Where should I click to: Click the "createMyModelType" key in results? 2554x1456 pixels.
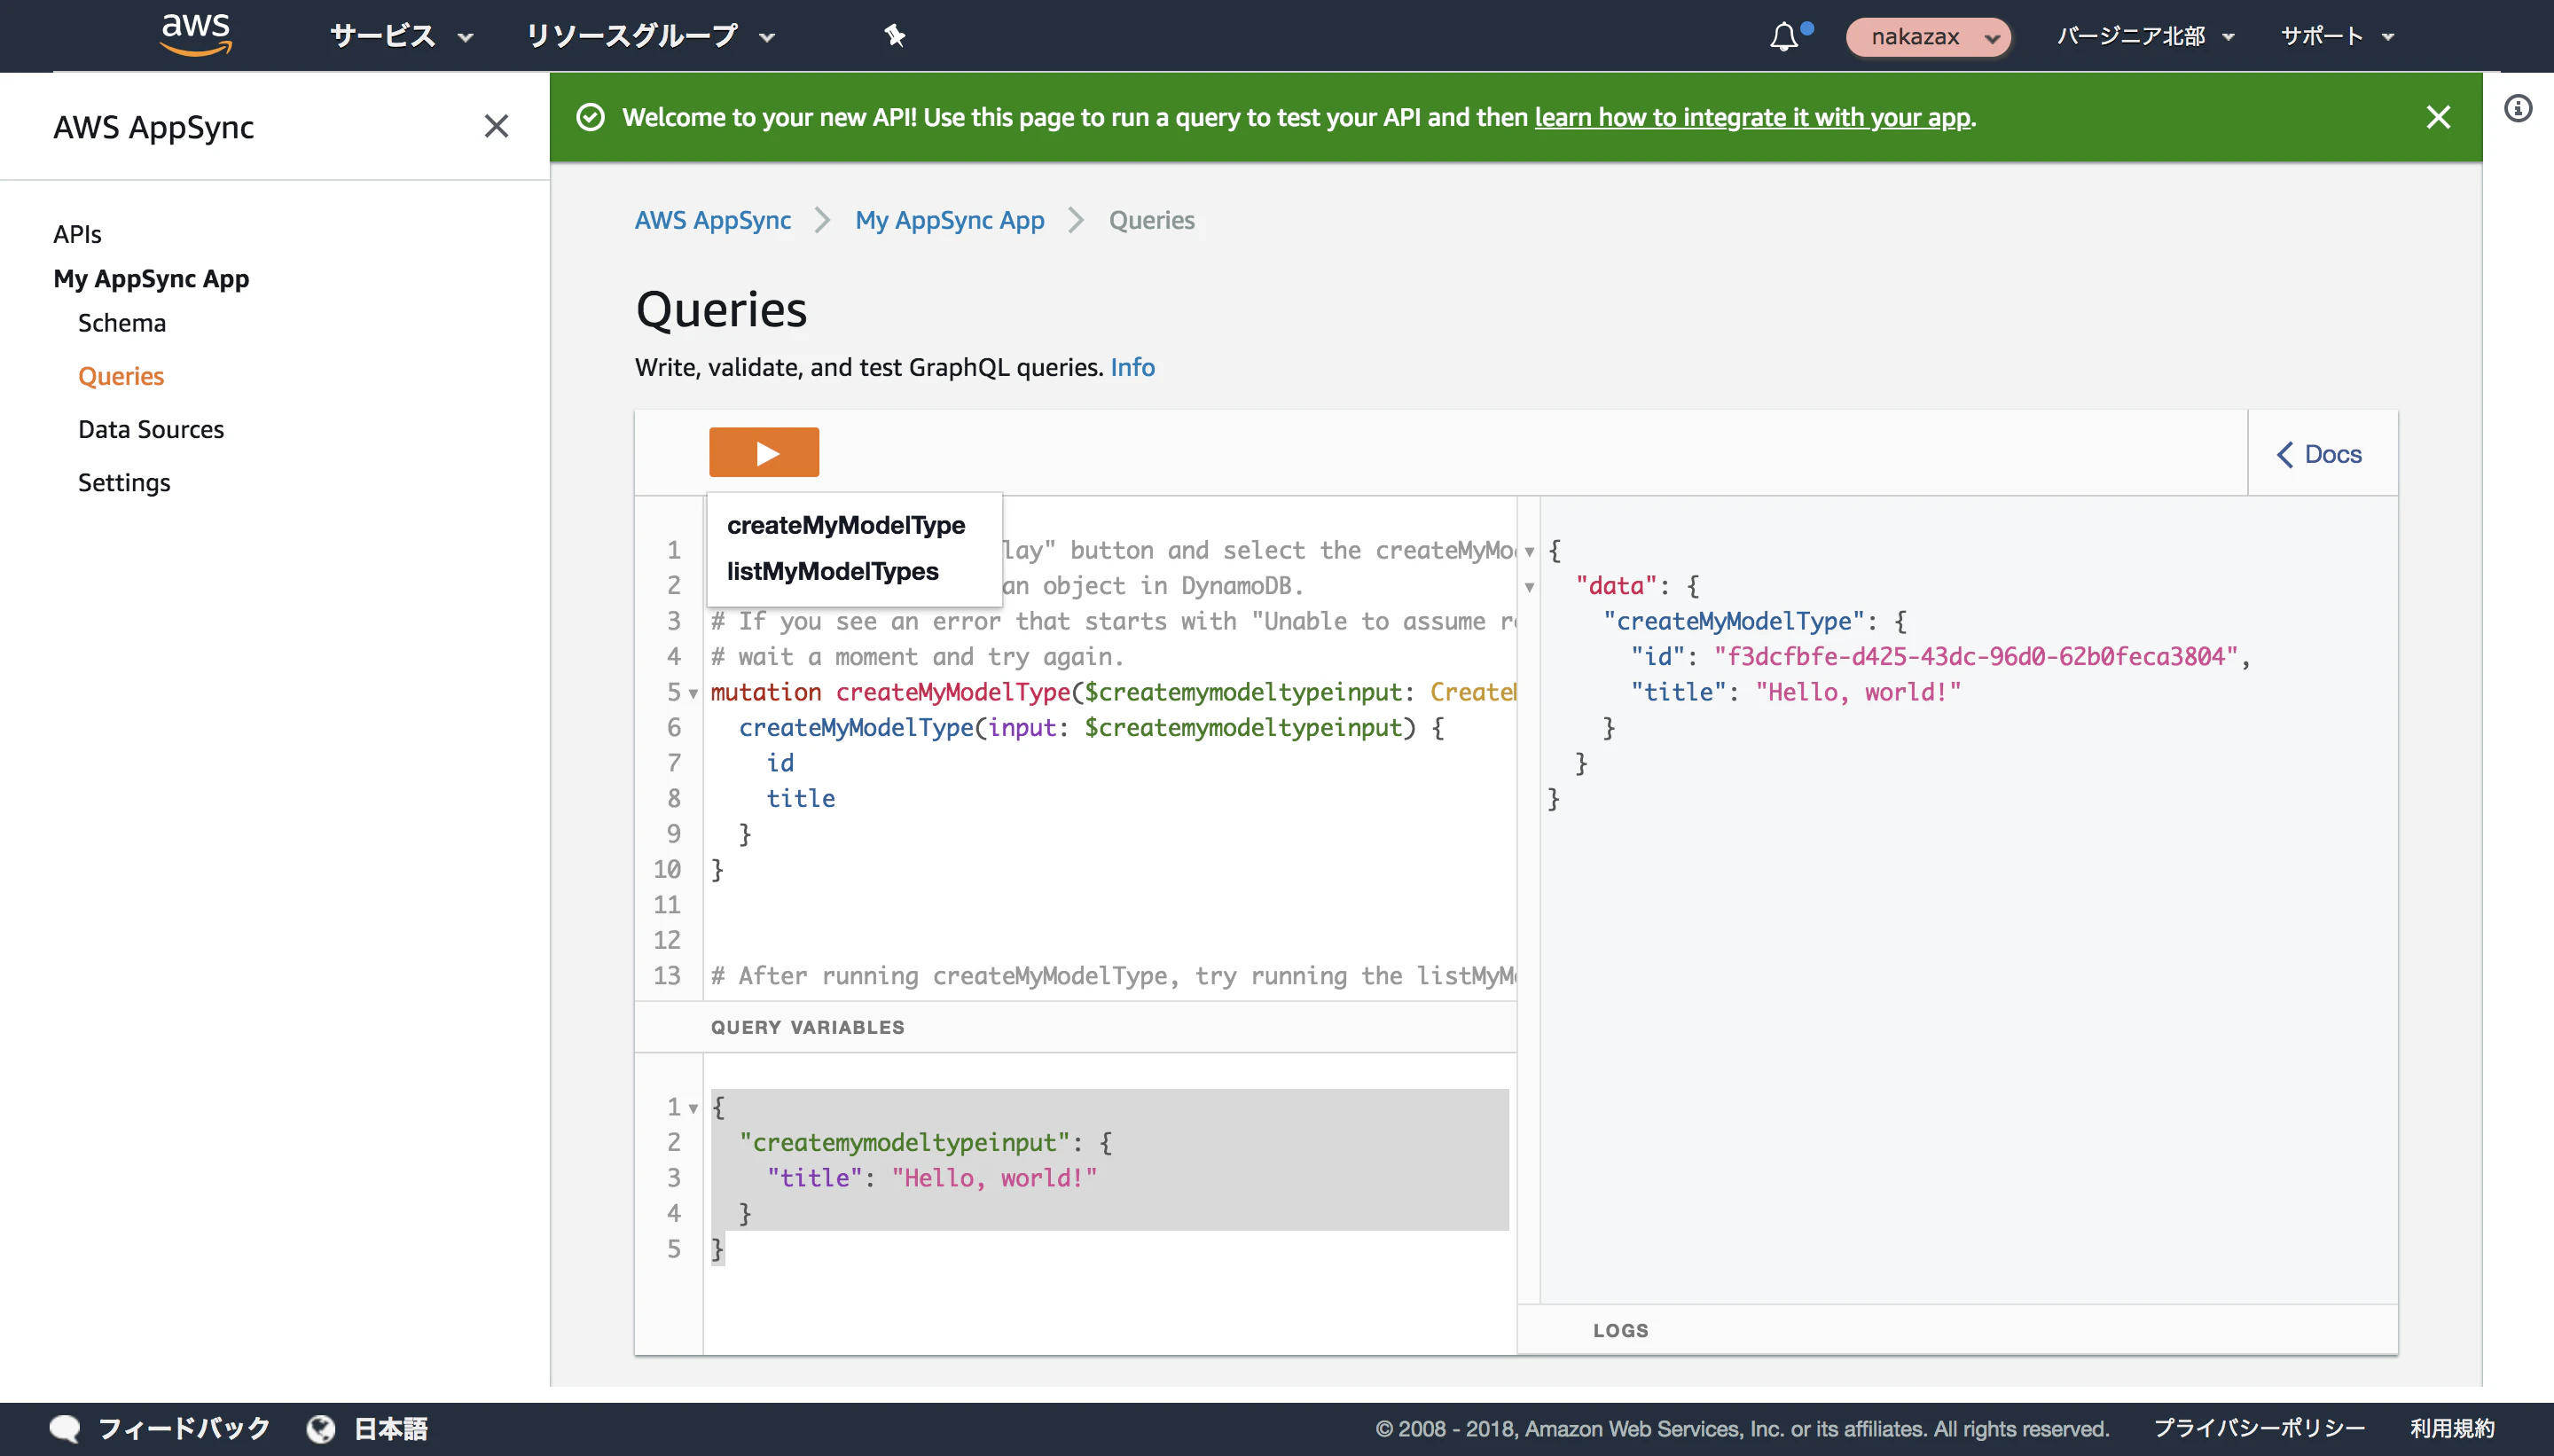click(x=1734, y=621)
